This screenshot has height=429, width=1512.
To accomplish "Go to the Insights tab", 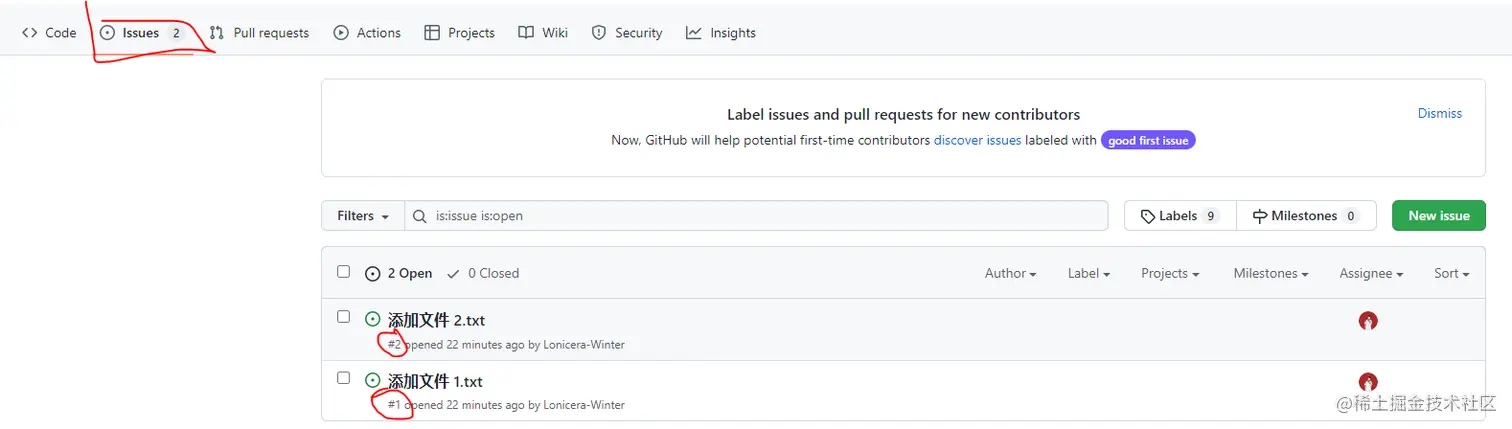I will tap(720, 33).
